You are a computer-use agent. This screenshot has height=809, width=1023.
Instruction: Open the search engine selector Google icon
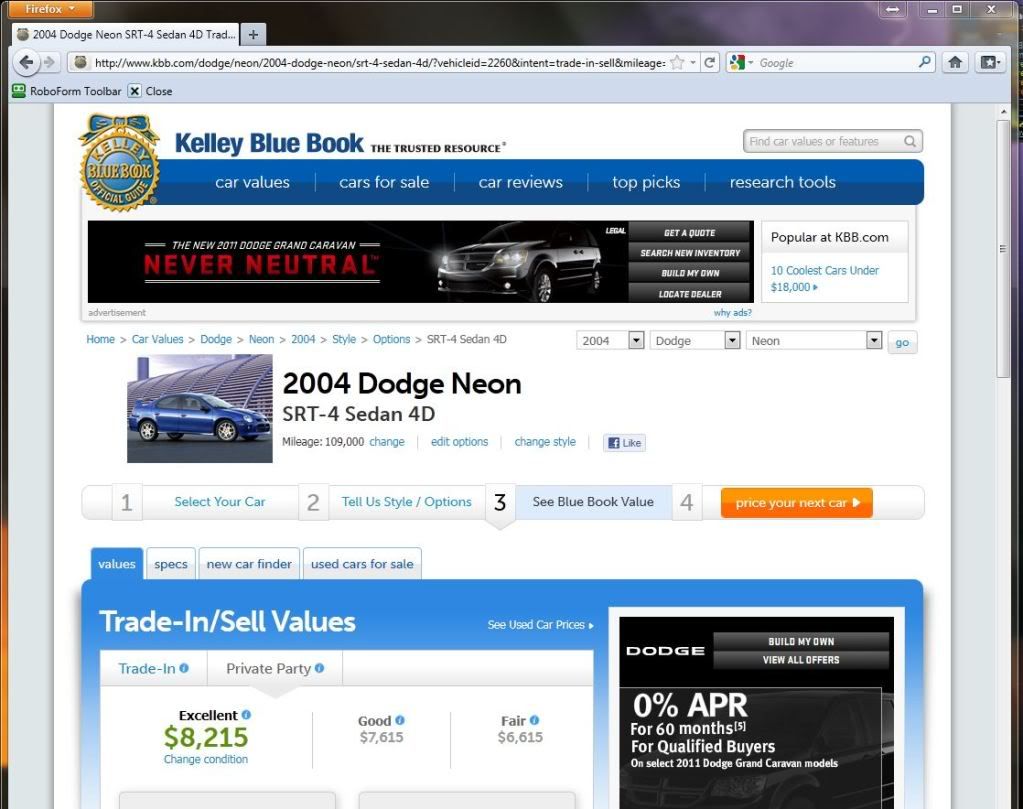737,63
